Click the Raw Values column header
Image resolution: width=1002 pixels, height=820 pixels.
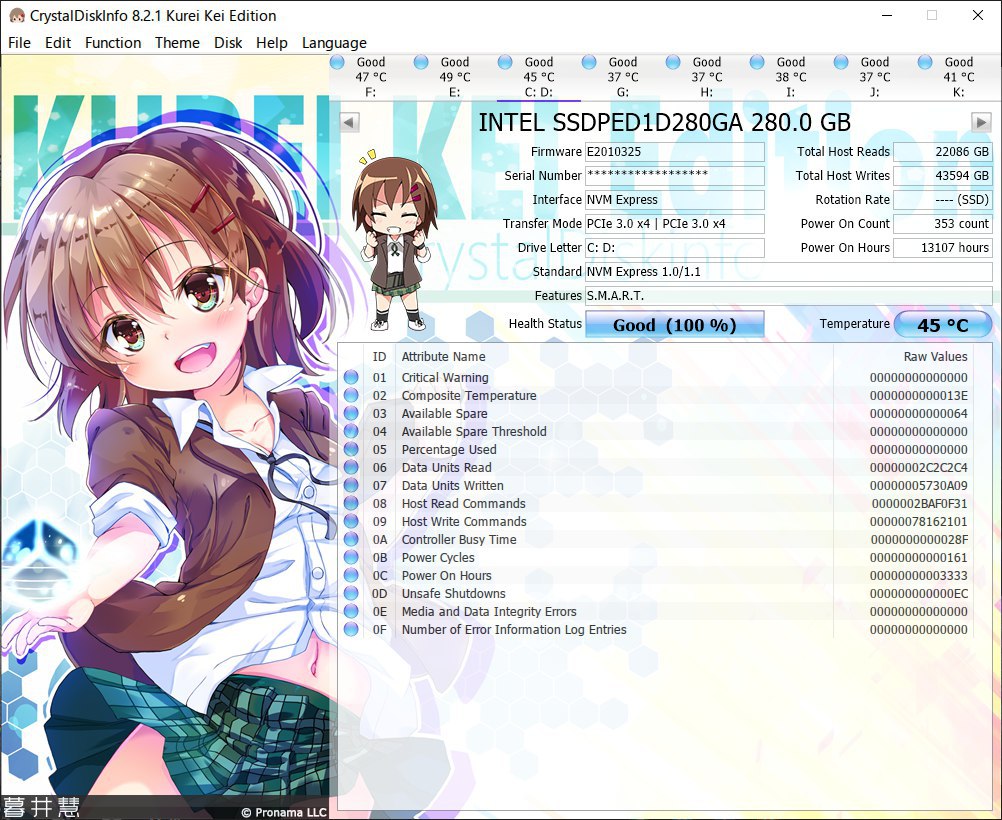click(935, 357)
